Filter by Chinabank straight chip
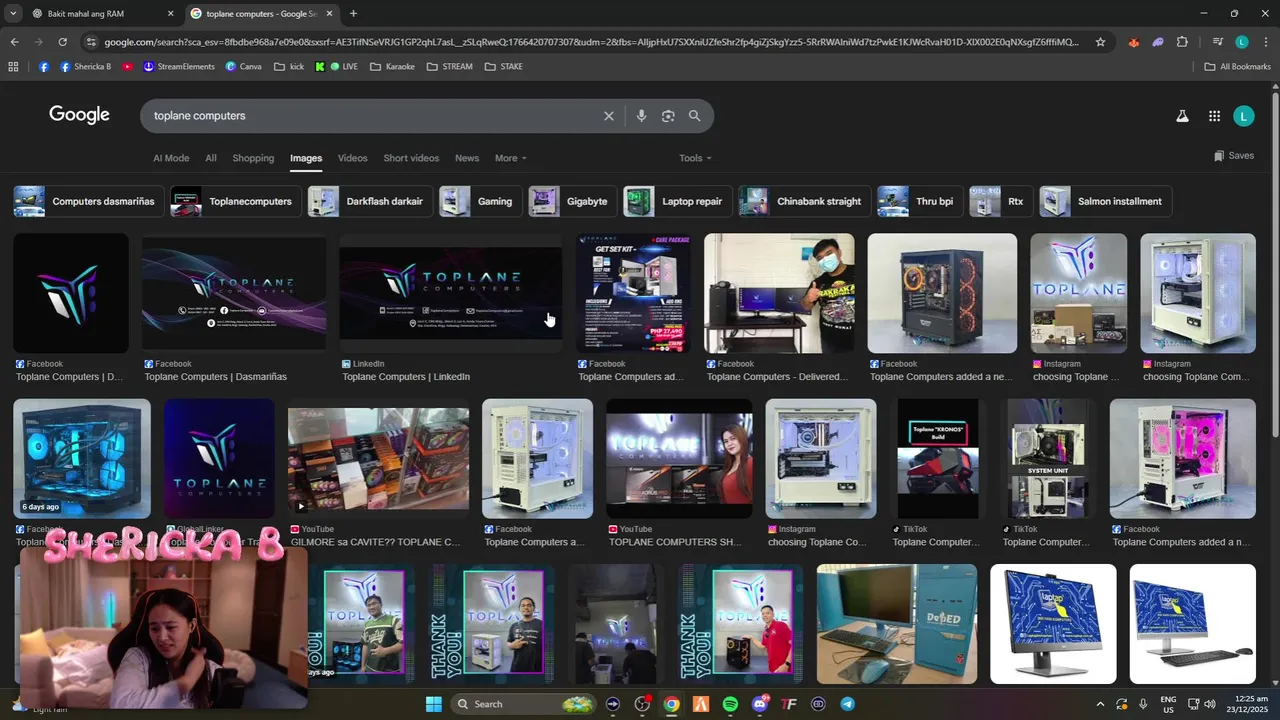This screenshot has width=1280, height=720. (804, 201)
